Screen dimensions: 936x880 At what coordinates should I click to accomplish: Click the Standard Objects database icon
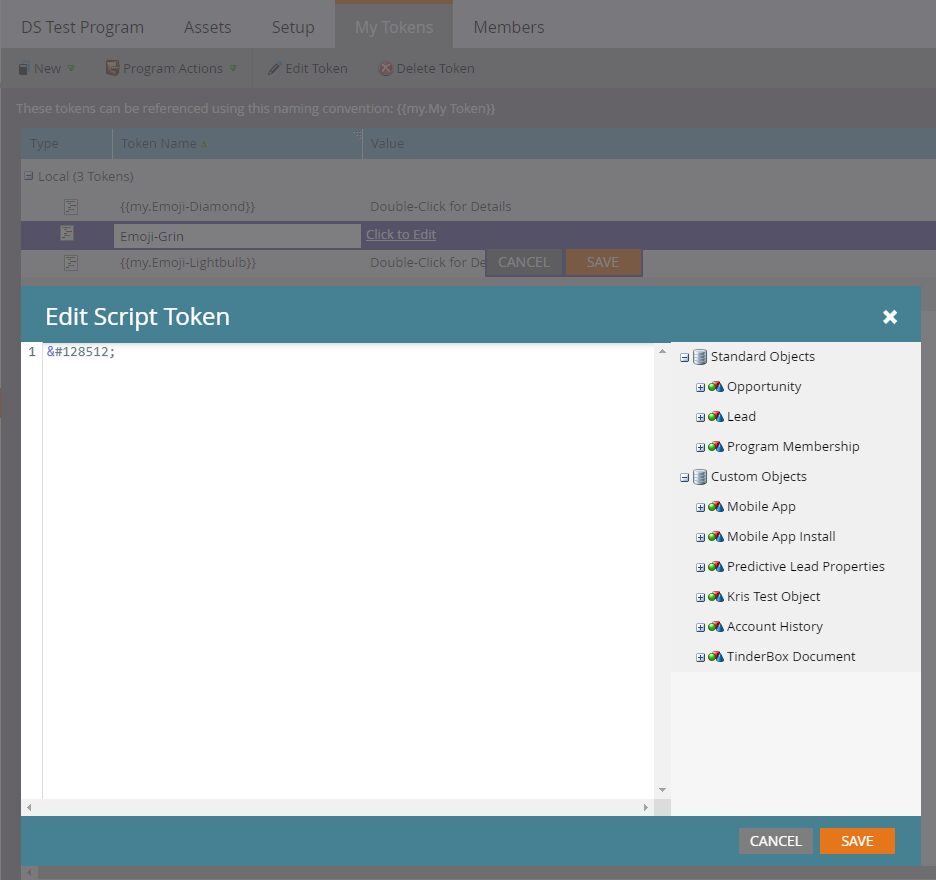coord(699,357)
